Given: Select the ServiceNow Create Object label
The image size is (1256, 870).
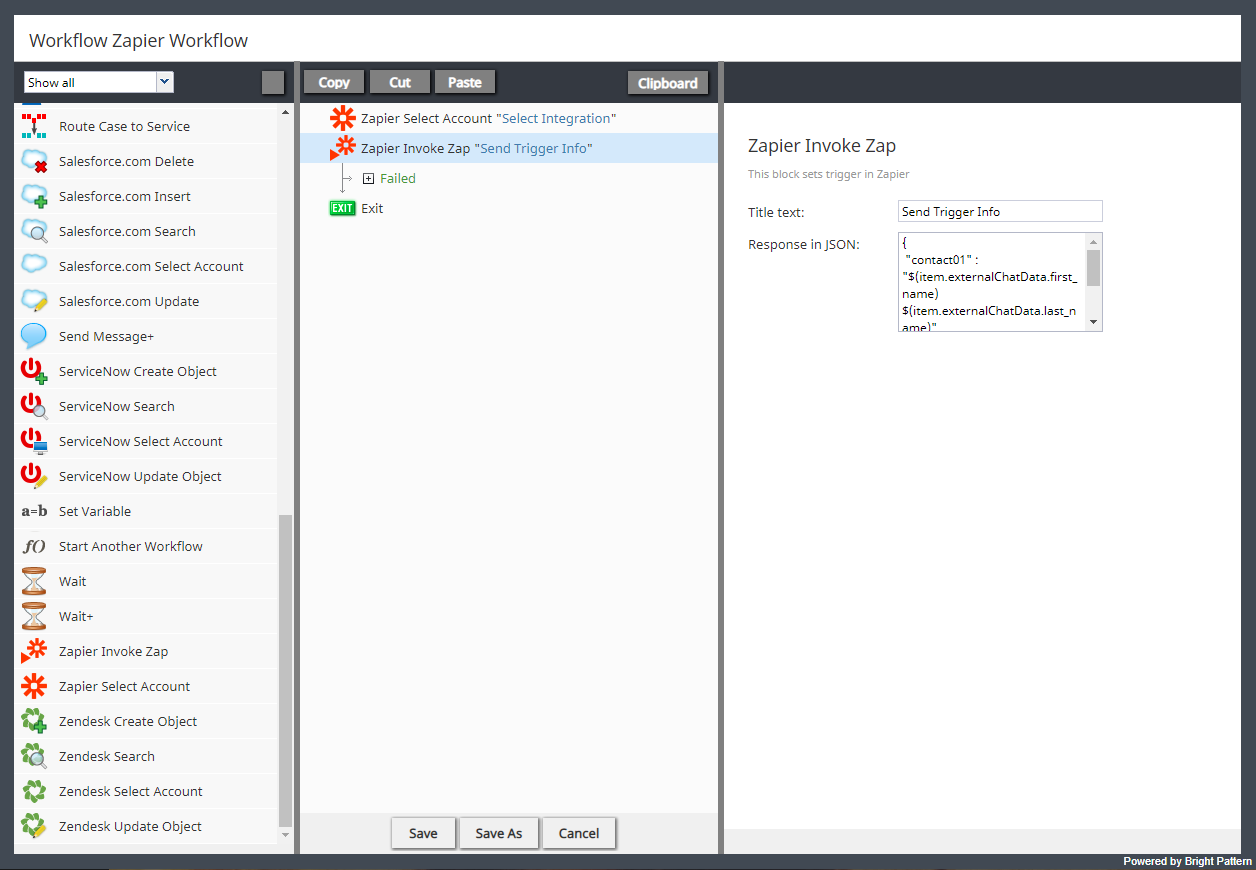Looking at the screenshot, I should coord(138,371).
